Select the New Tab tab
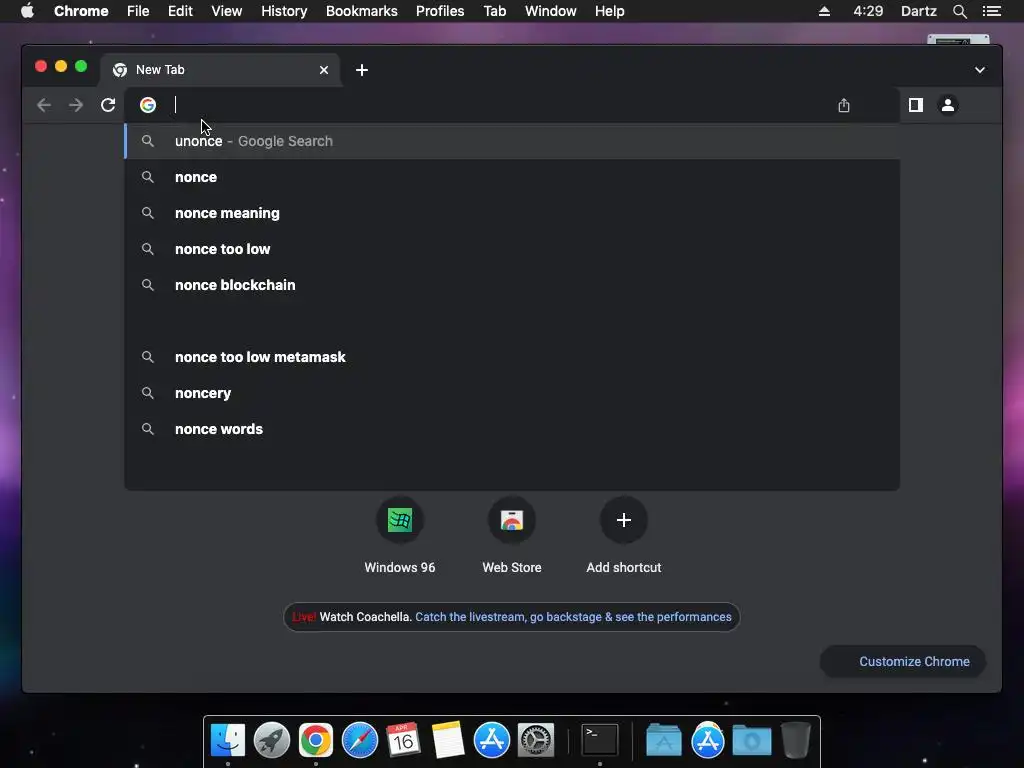 [220, 70]
